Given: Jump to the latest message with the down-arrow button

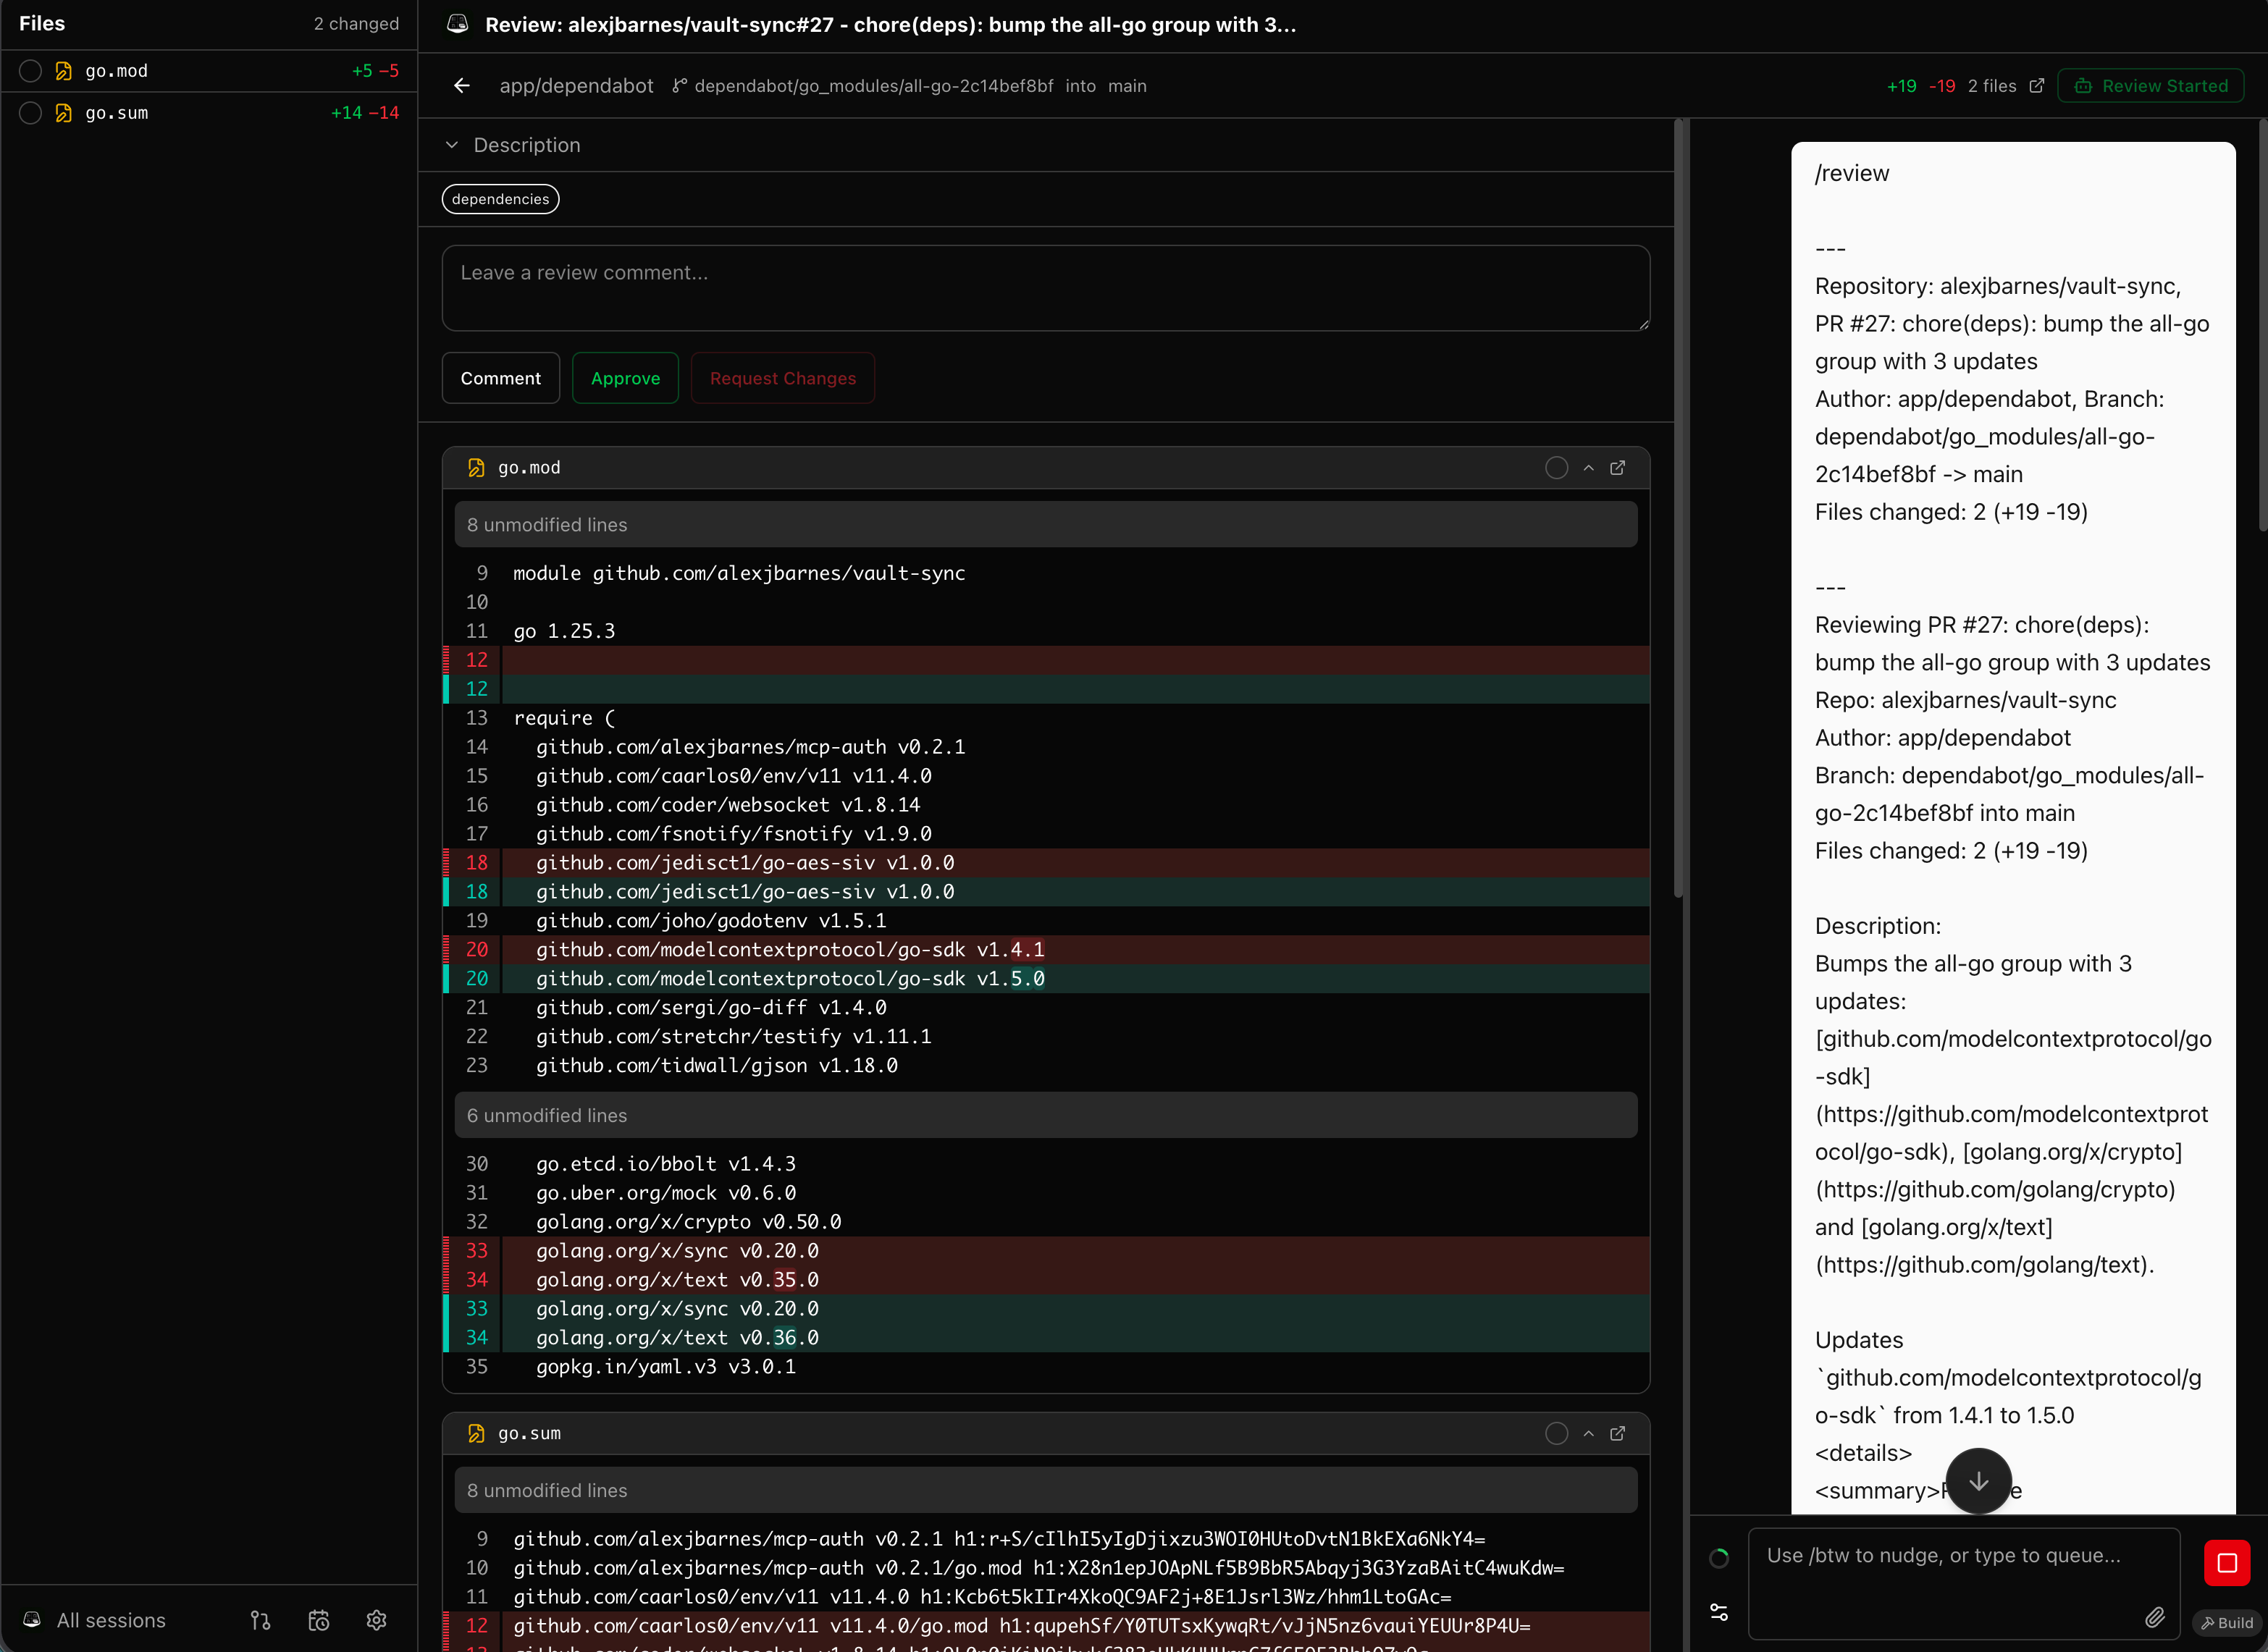Looking at the screenshot, I should [1978, 1481].
